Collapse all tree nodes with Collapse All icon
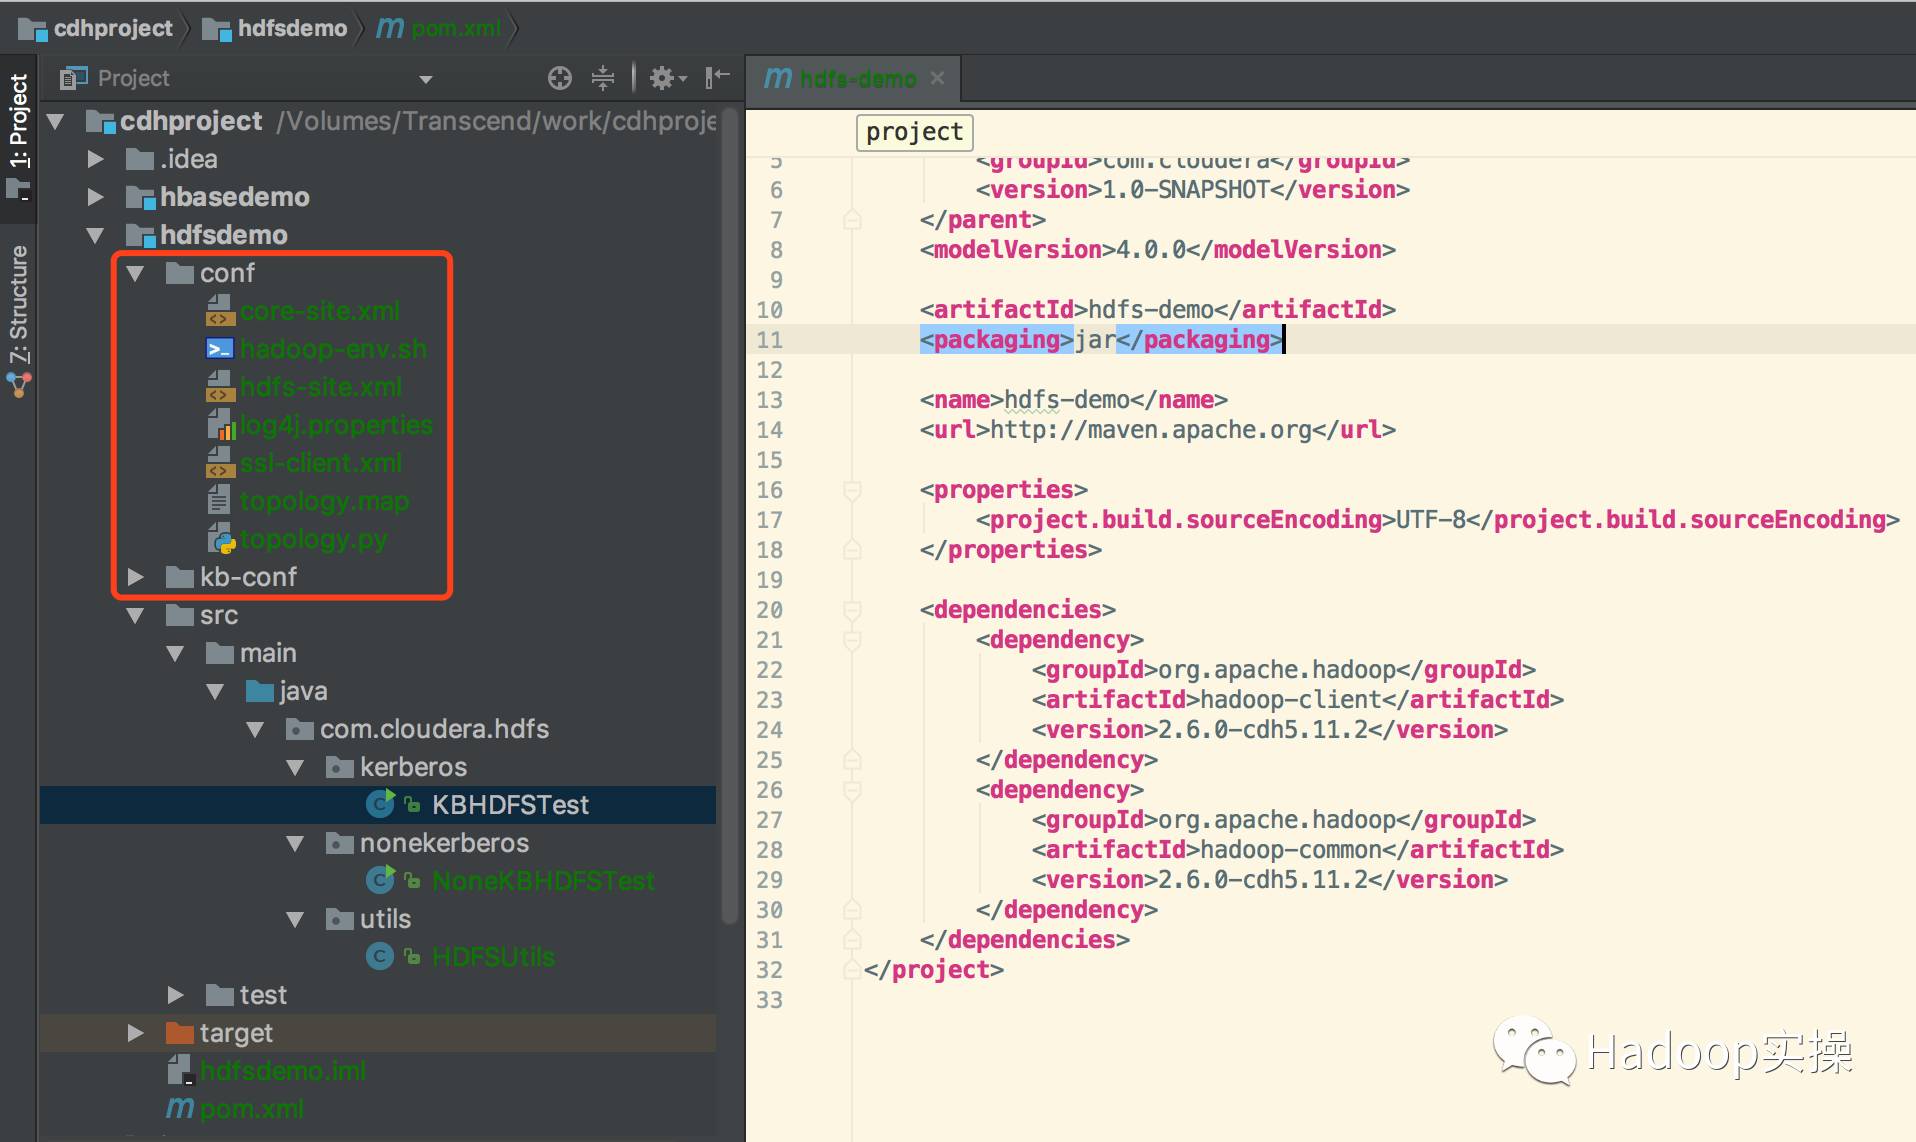This screenshot has height=1142, width=1916. [x=603, y=77]
